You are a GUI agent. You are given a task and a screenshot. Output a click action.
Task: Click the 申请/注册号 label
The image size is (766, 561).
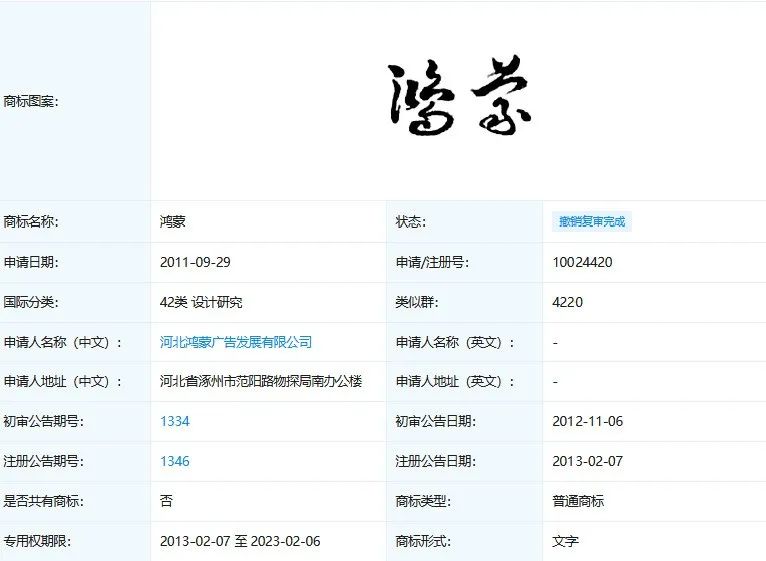coord(432,262)
